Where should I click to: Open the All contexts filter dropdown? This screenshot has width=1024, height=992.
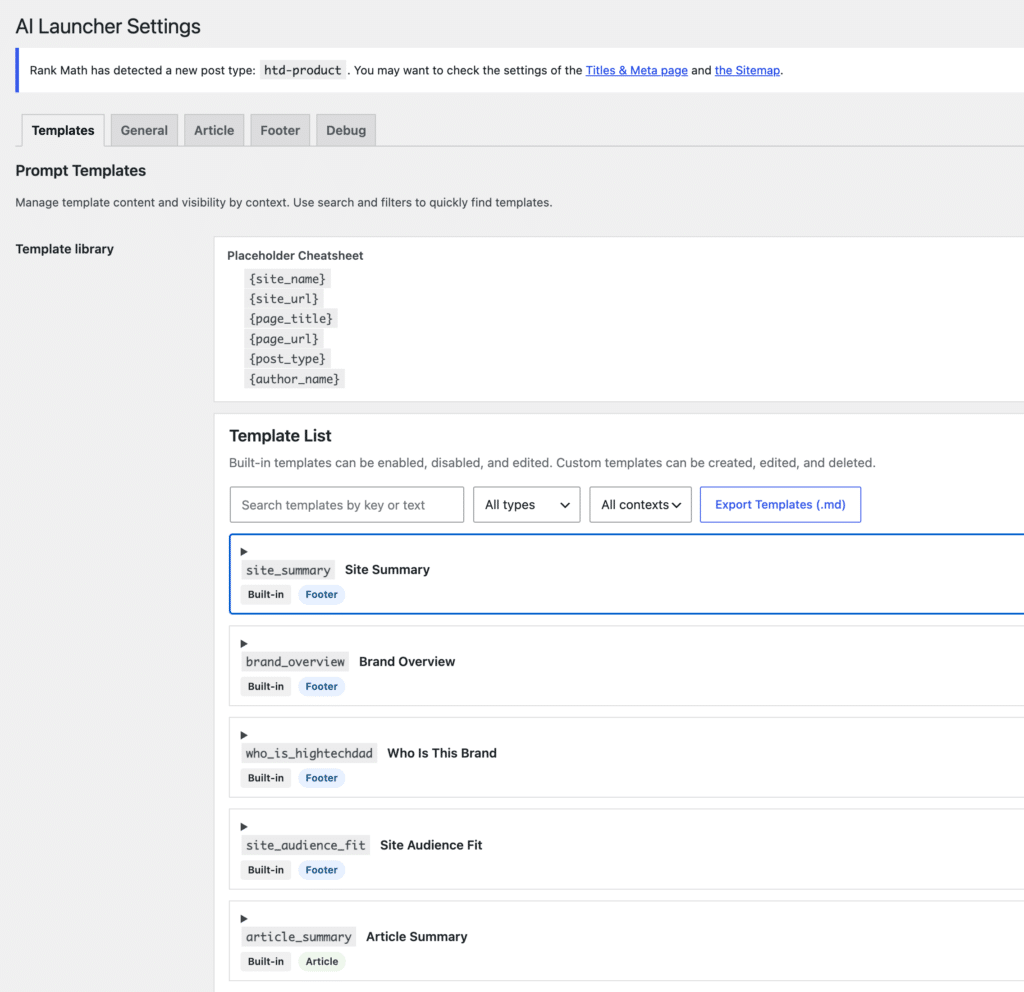640,505
